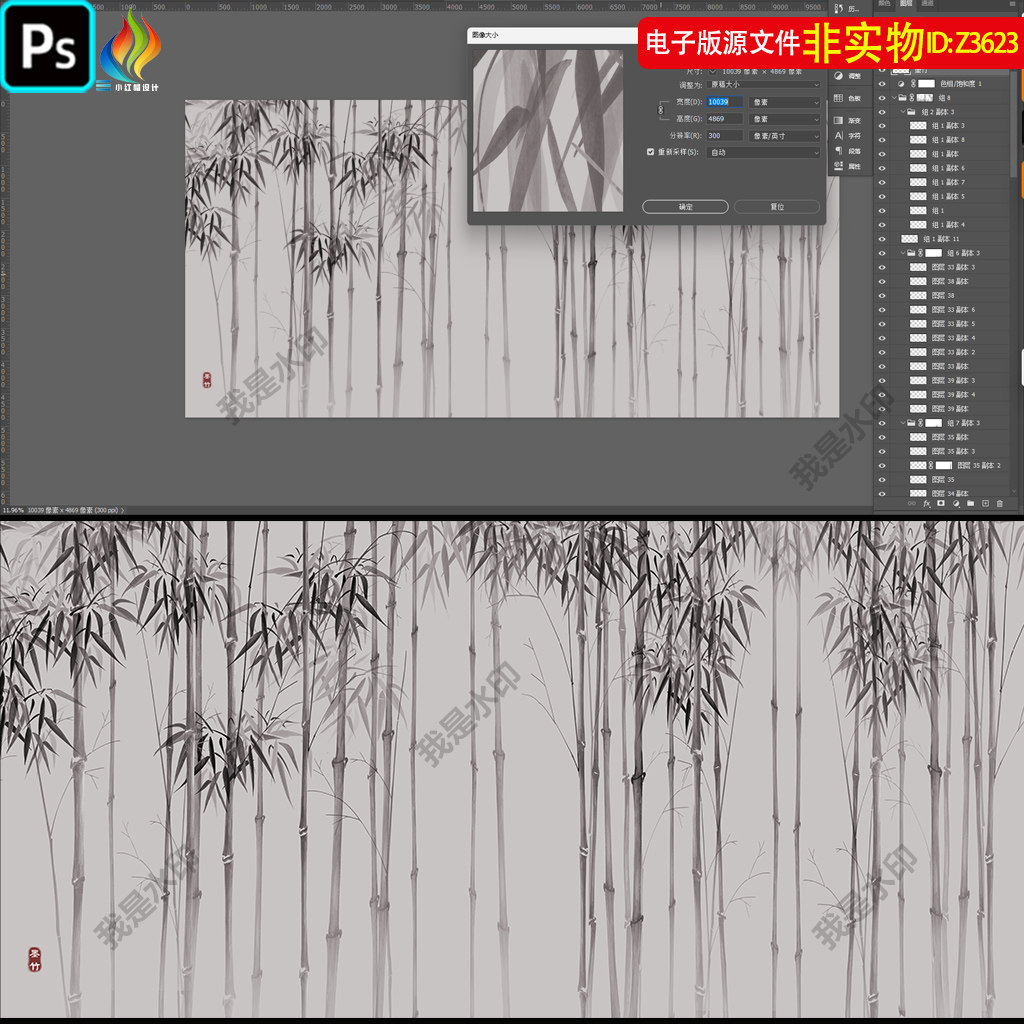This screenshot has width=1024, height=1024.
Task: Open the 尺寸 dimensions unit dropdown arrow
Action: tap(713, 71)
